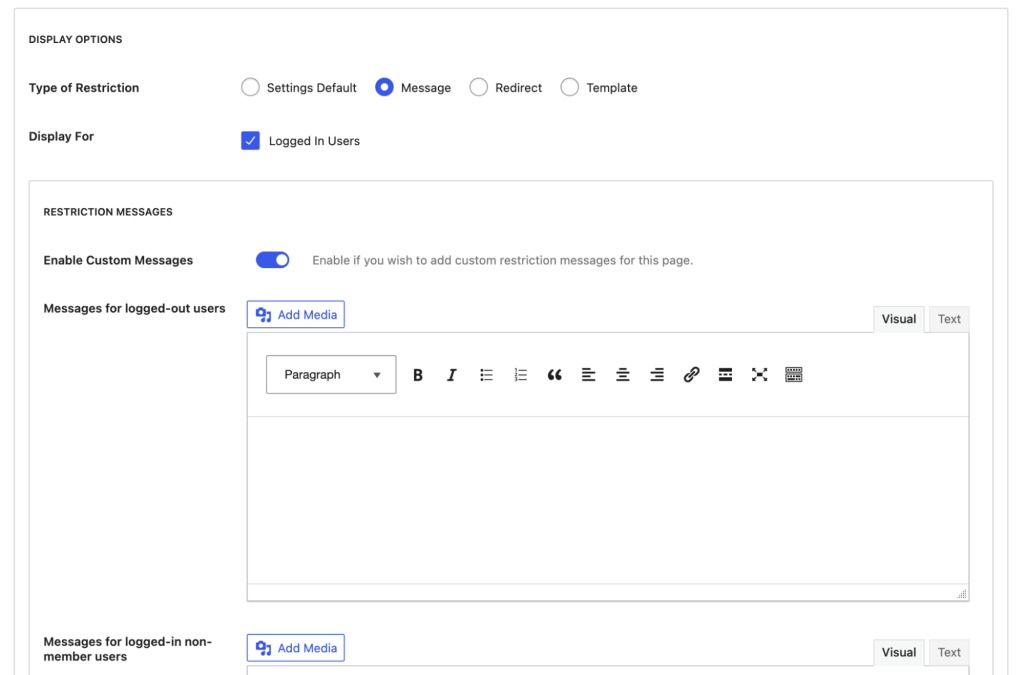
Task: Align text to the center
Action: click(622, 374)
